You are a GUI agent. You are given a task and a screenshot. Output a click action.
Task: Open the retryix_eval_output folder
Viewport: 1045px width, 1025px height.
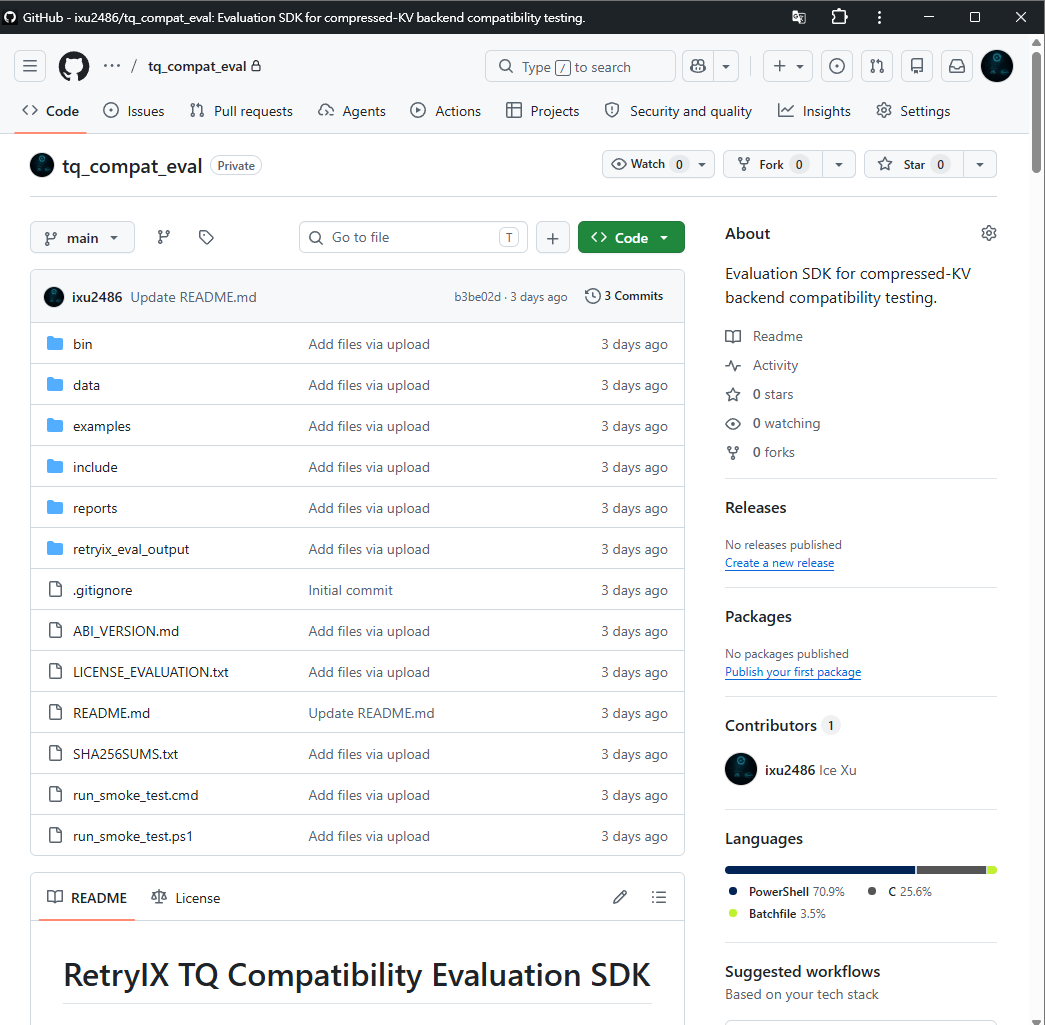131,549
